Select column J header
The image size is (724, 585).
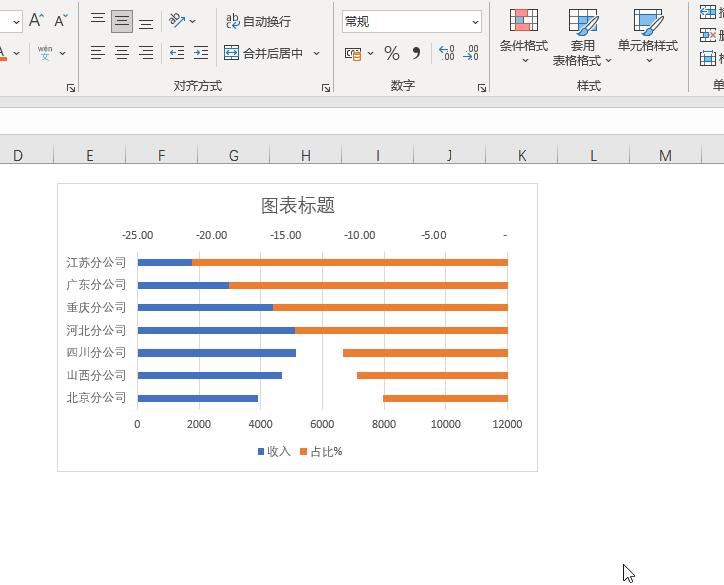[x=450, y=156]
